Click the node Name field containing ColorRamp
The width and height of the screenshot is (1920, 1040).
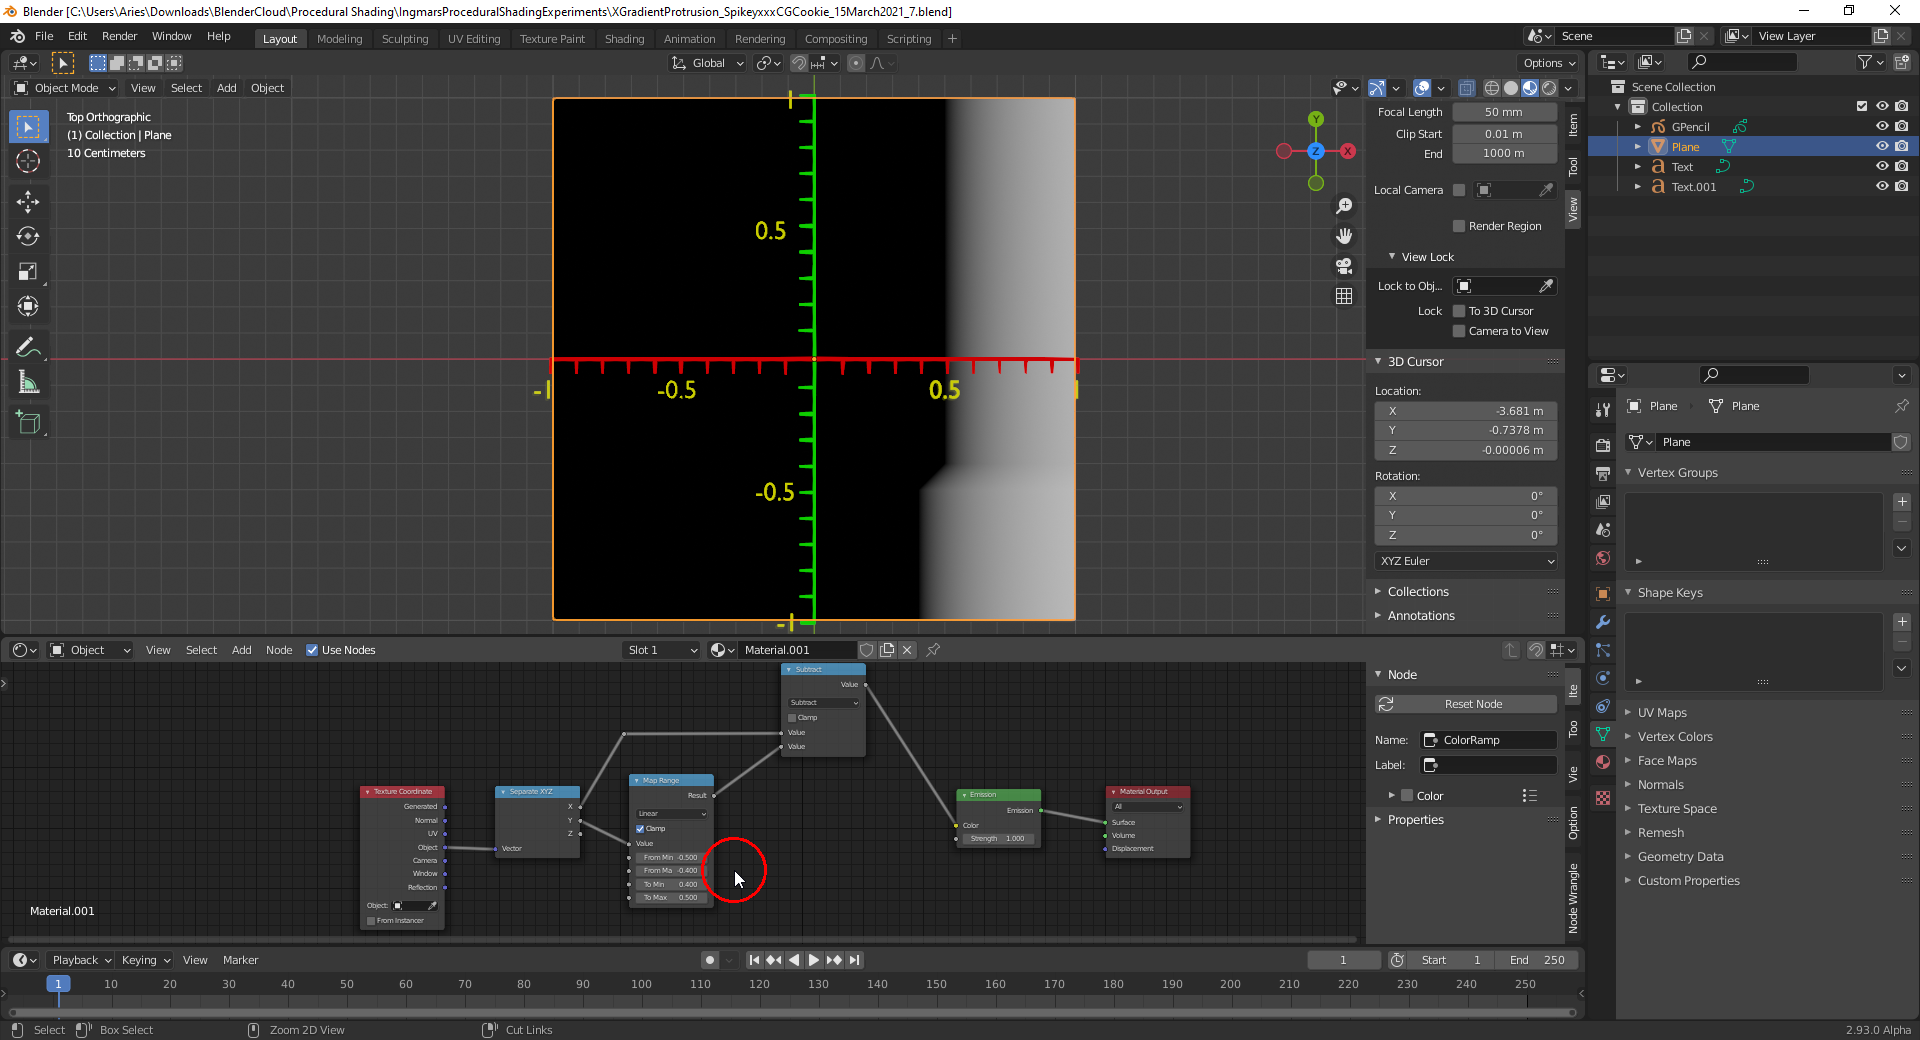pos(1490,740)
